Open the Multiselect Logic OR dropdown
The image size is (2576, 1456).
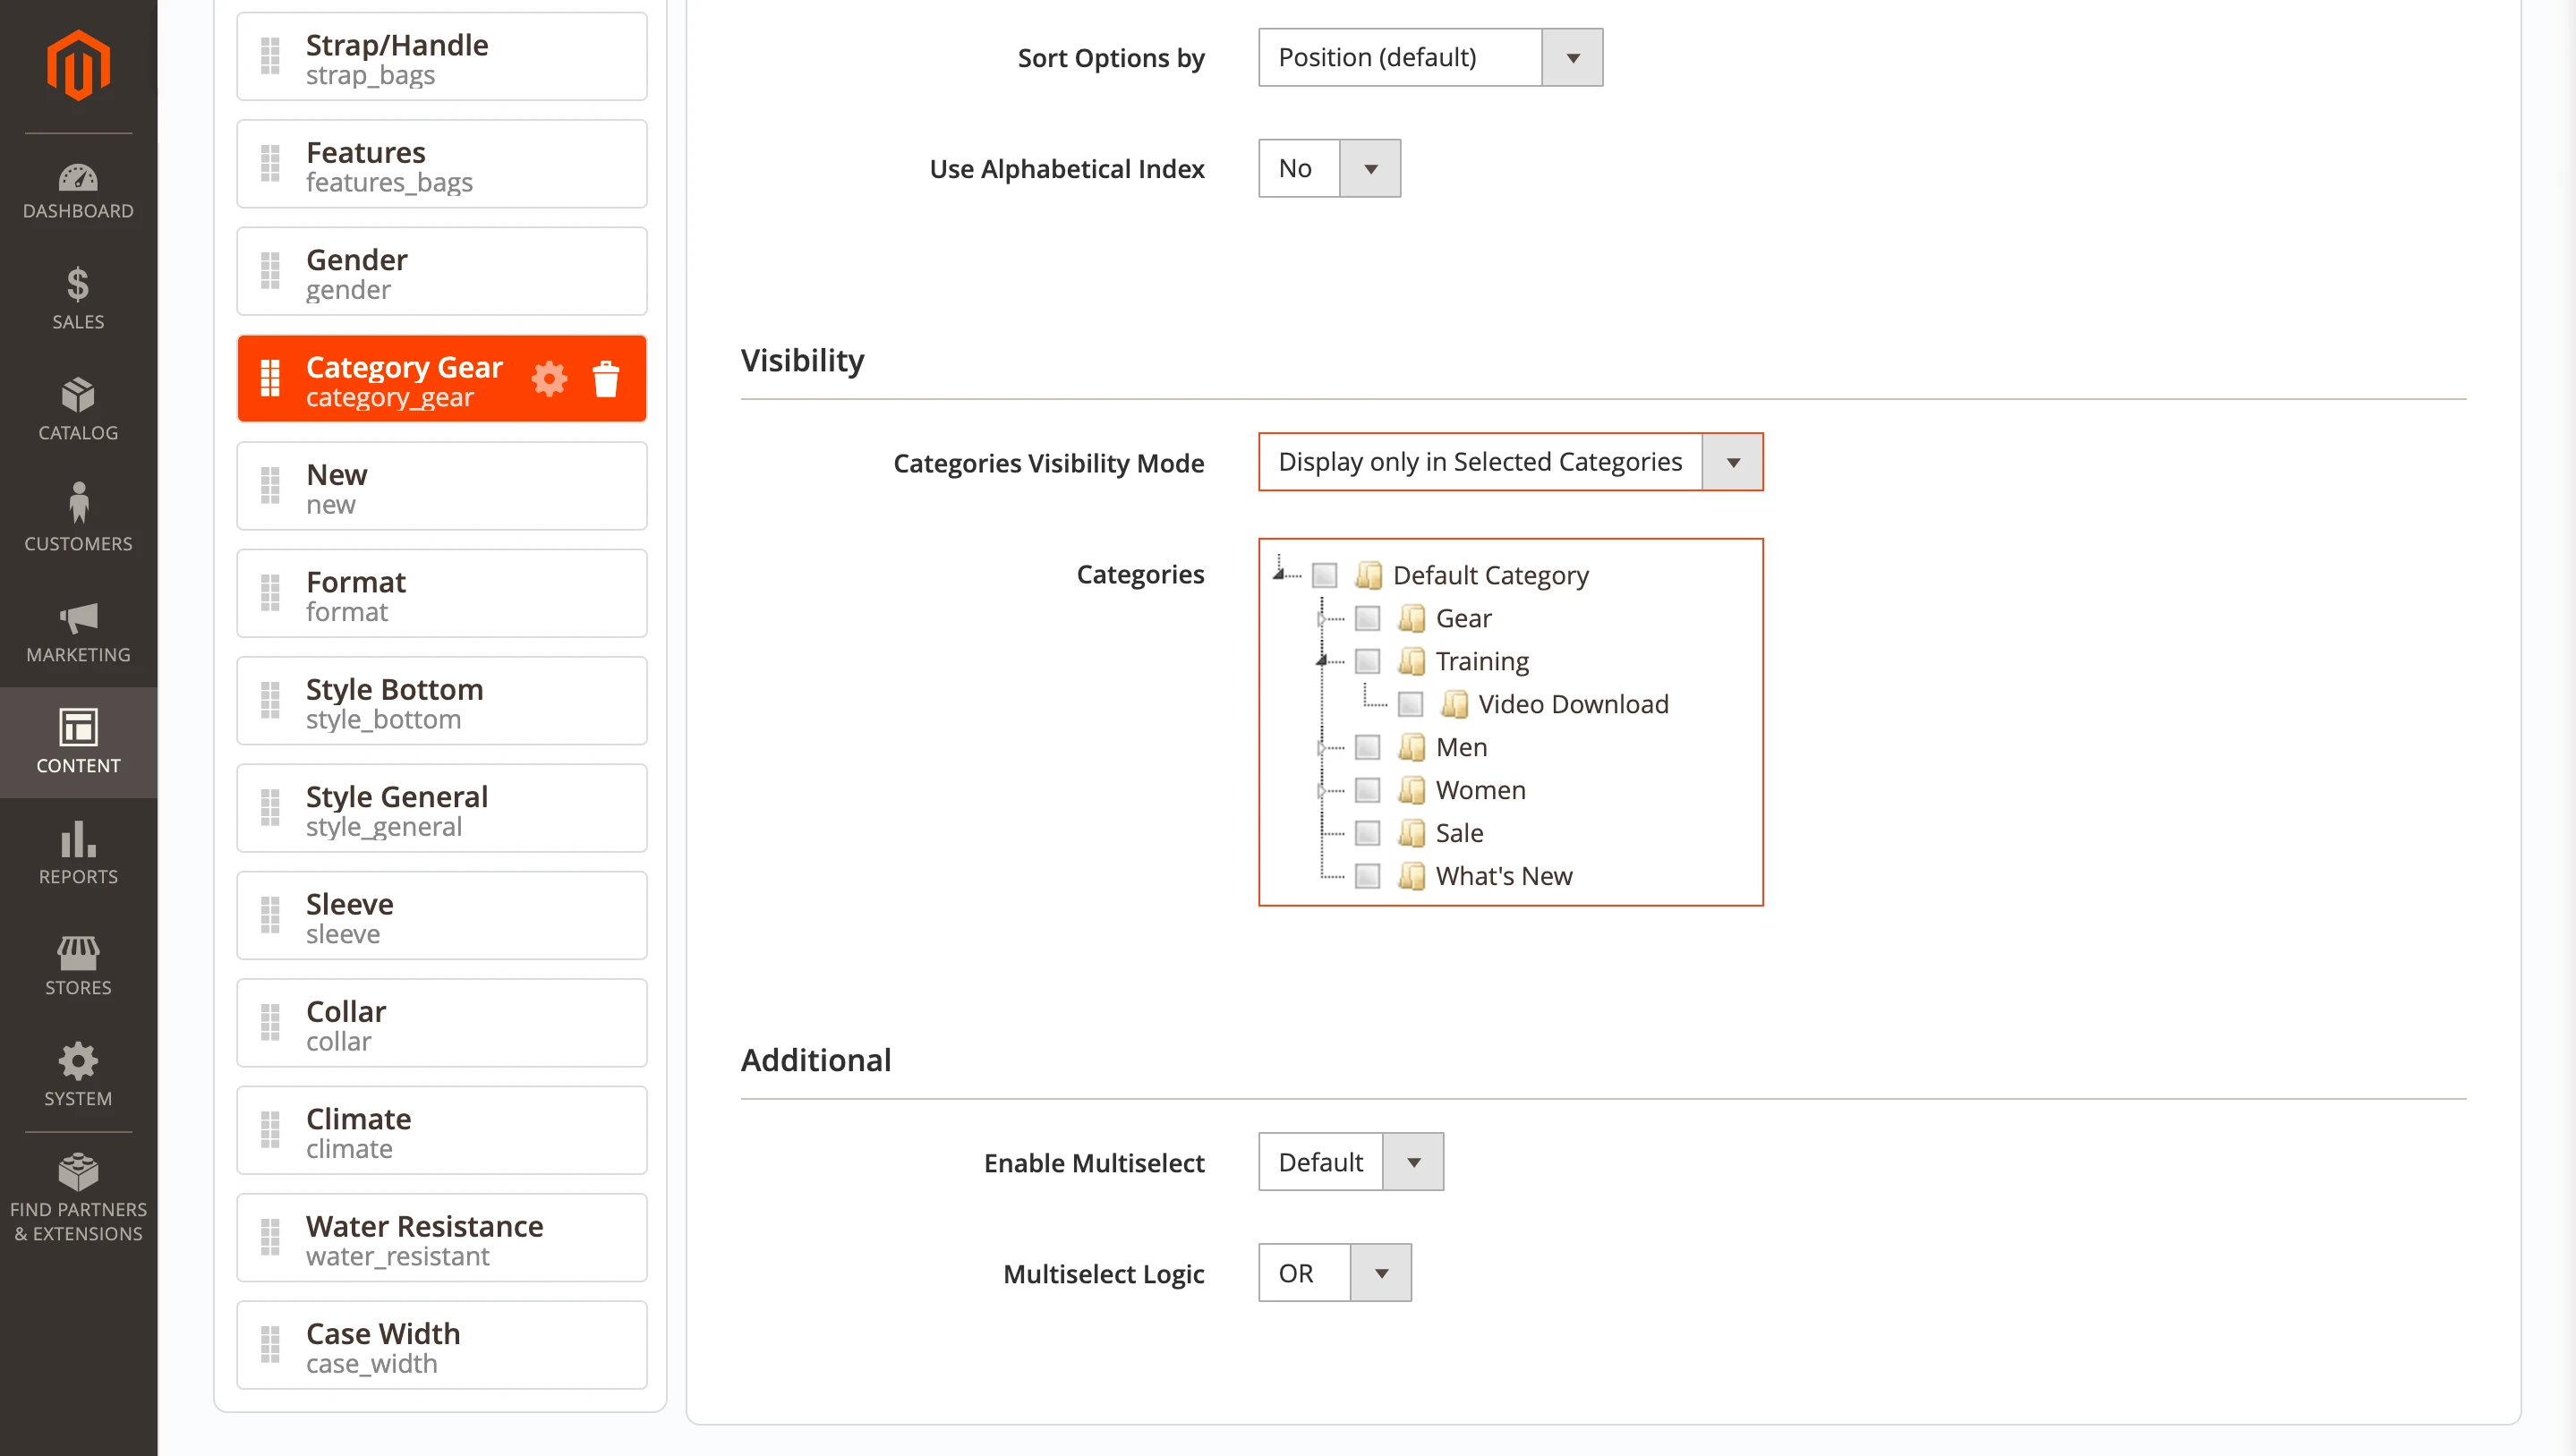point(1334,1273)
